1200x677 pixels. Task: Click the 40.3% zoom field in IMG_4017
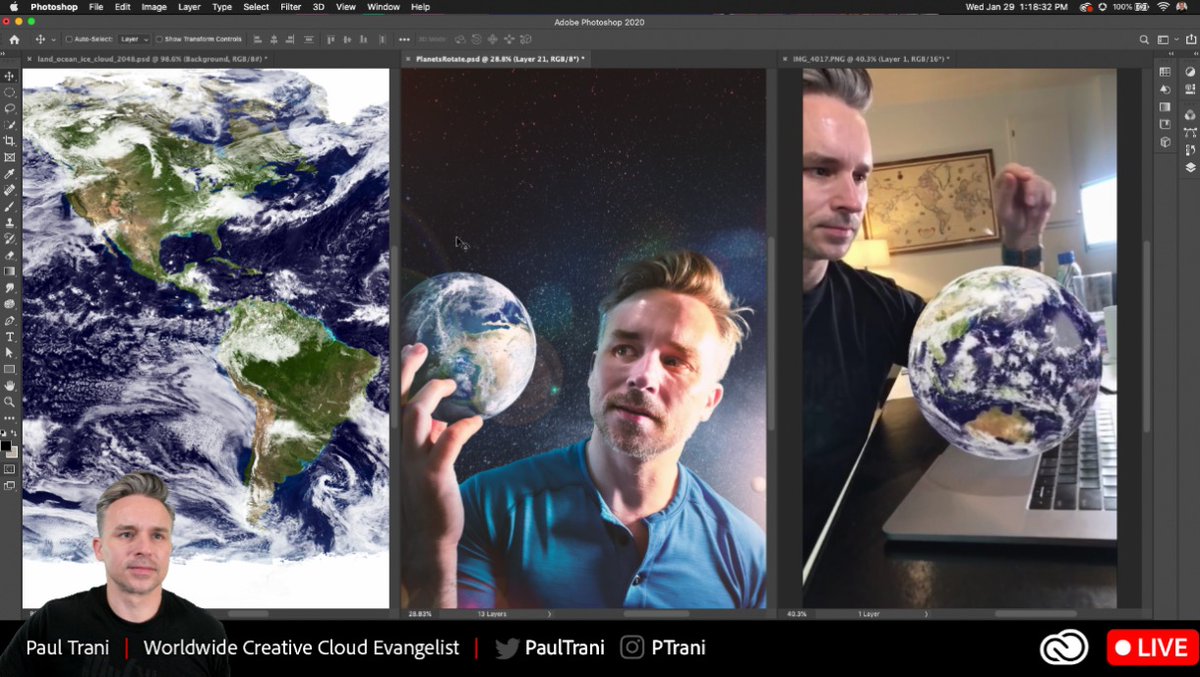point(797,614)
